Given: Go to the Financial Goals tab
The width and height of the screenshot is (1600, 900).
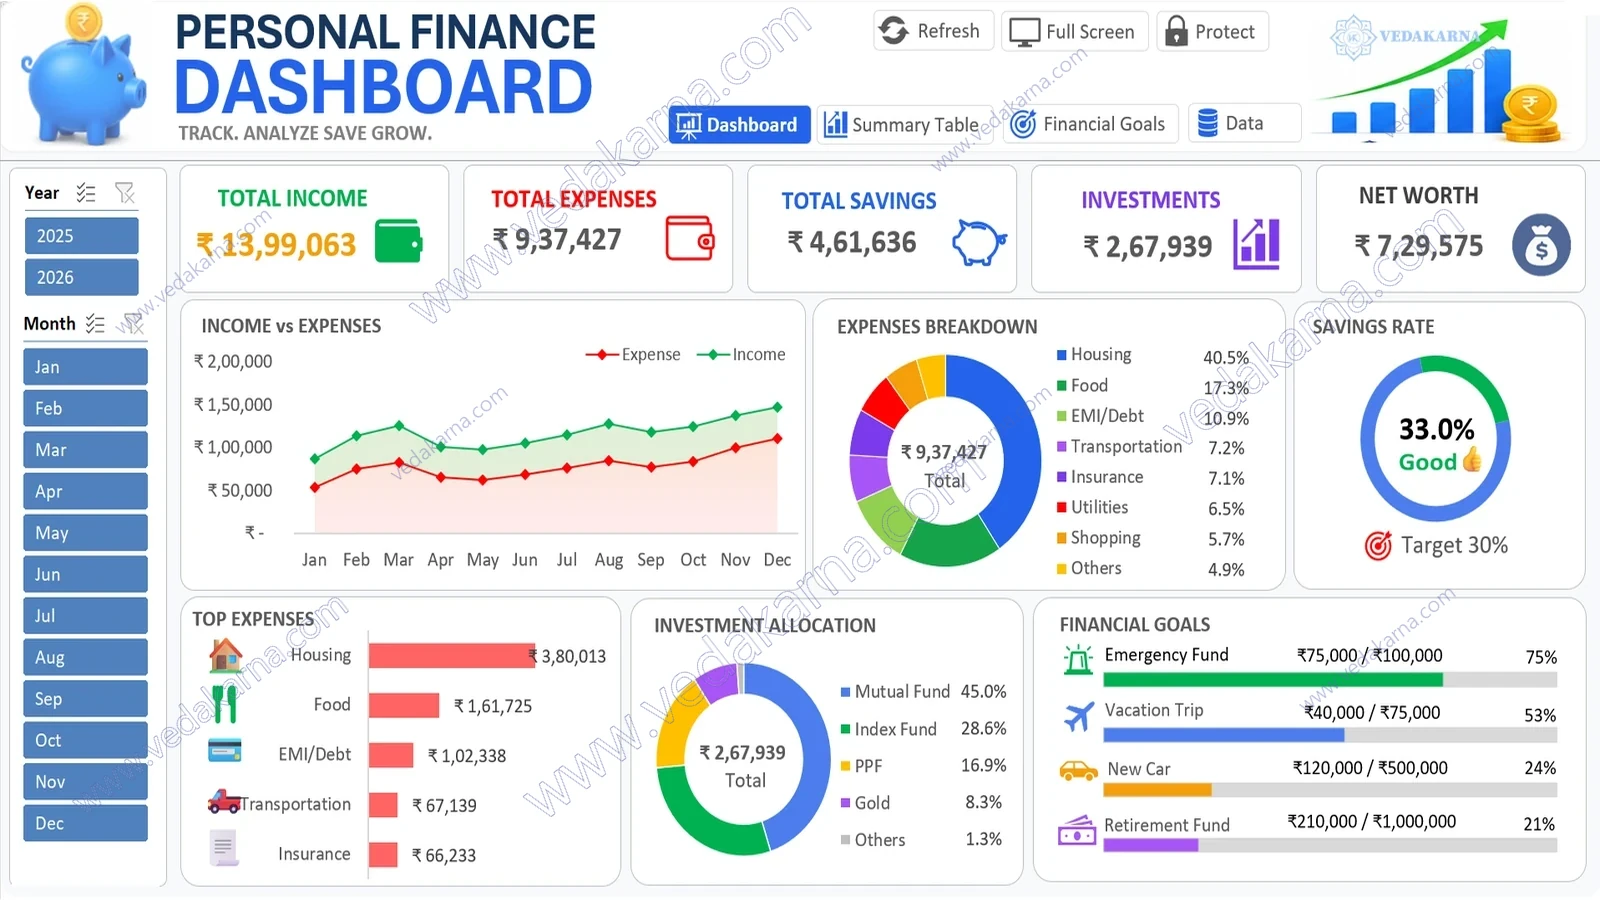Looking at the screenshot, I should click(x=1090, y=124).
